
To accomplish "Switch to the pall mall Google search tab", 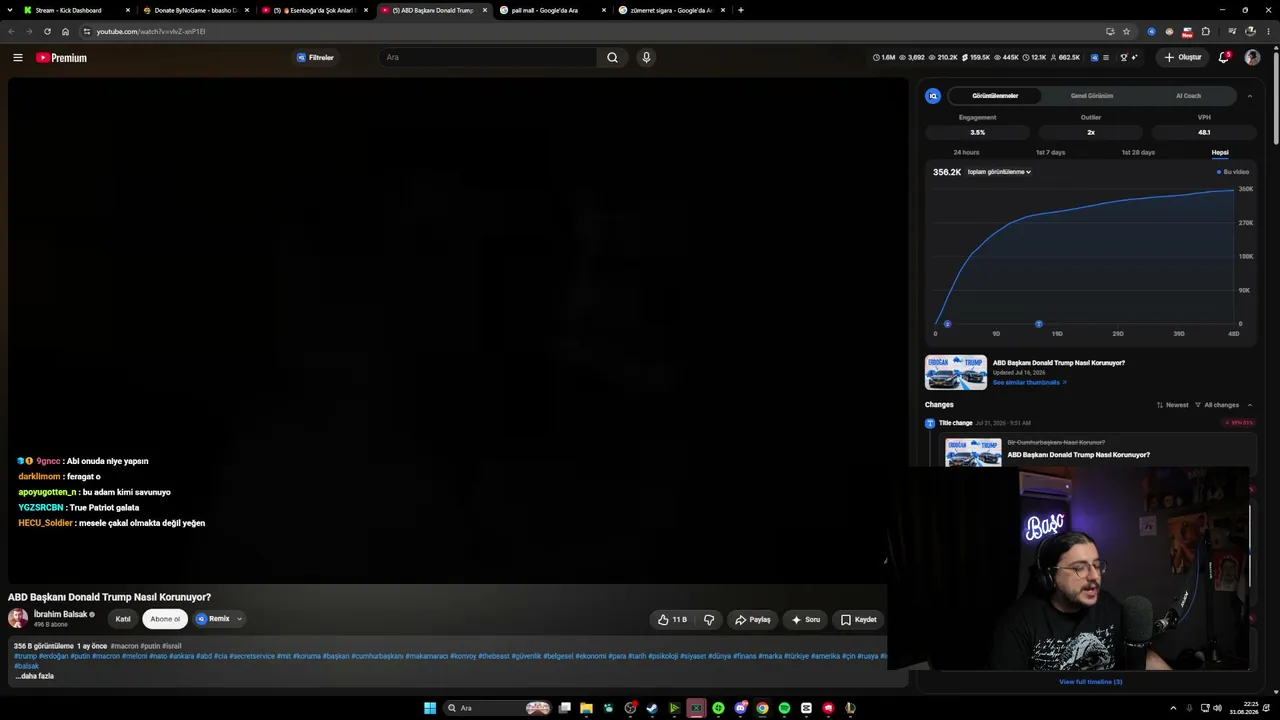I will pos(552,10).
